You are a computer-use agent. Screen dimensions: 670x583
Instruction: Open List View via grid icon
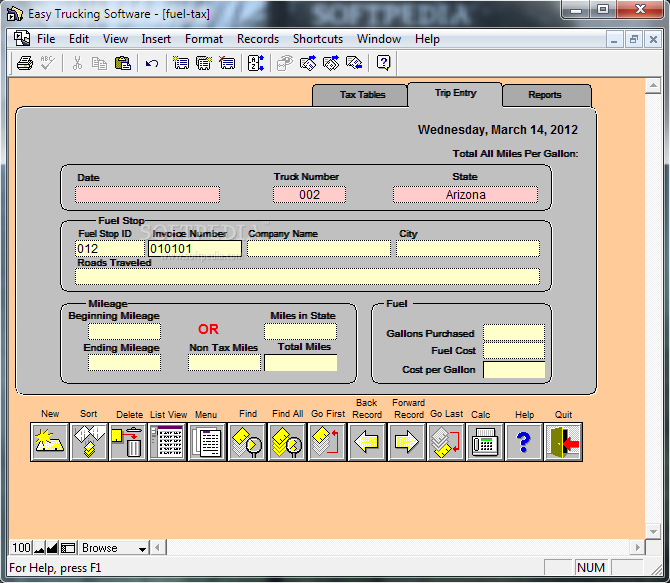[168, 442]
